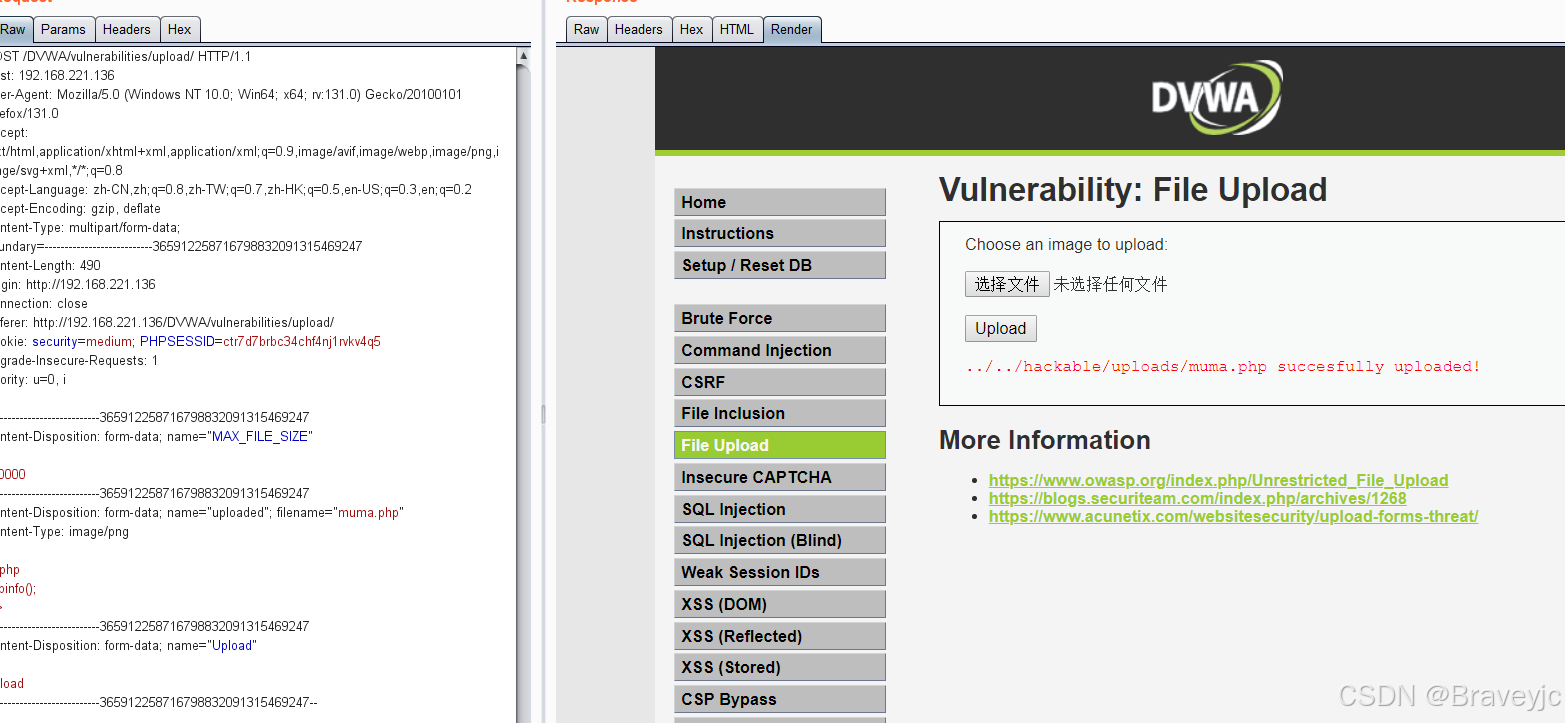This screenshot has height=723, width=1565.
Task: Click the DVWA logo
Action: tap(1216, 98)
